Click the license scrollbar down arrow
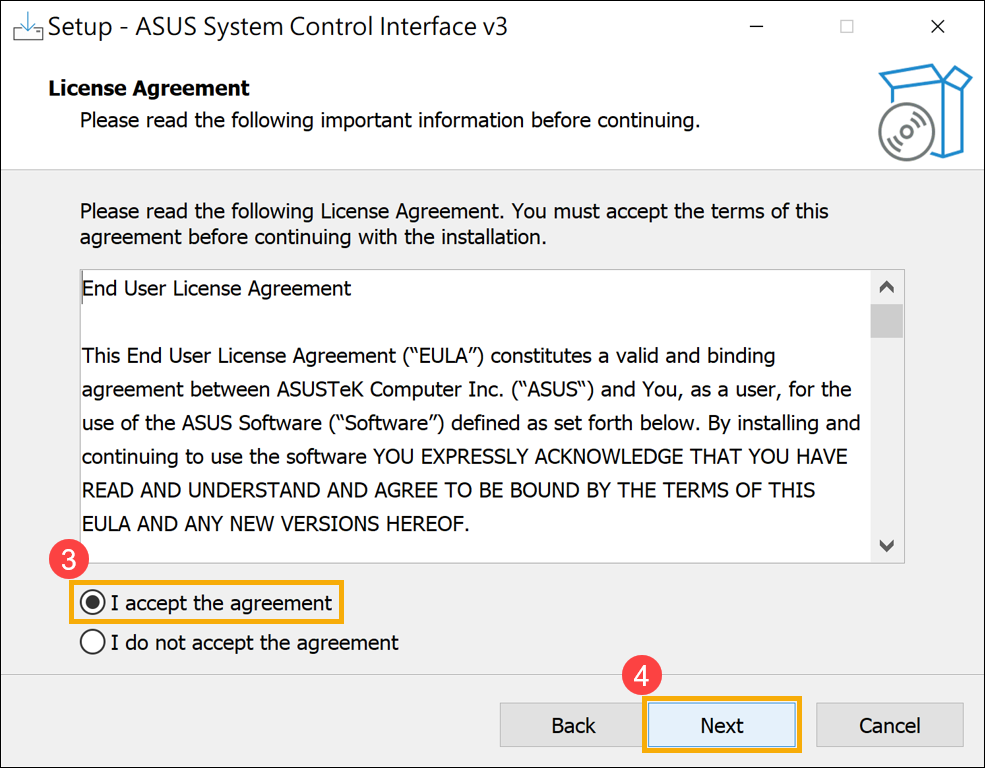The image size is (985, 768). click(886, 545)
